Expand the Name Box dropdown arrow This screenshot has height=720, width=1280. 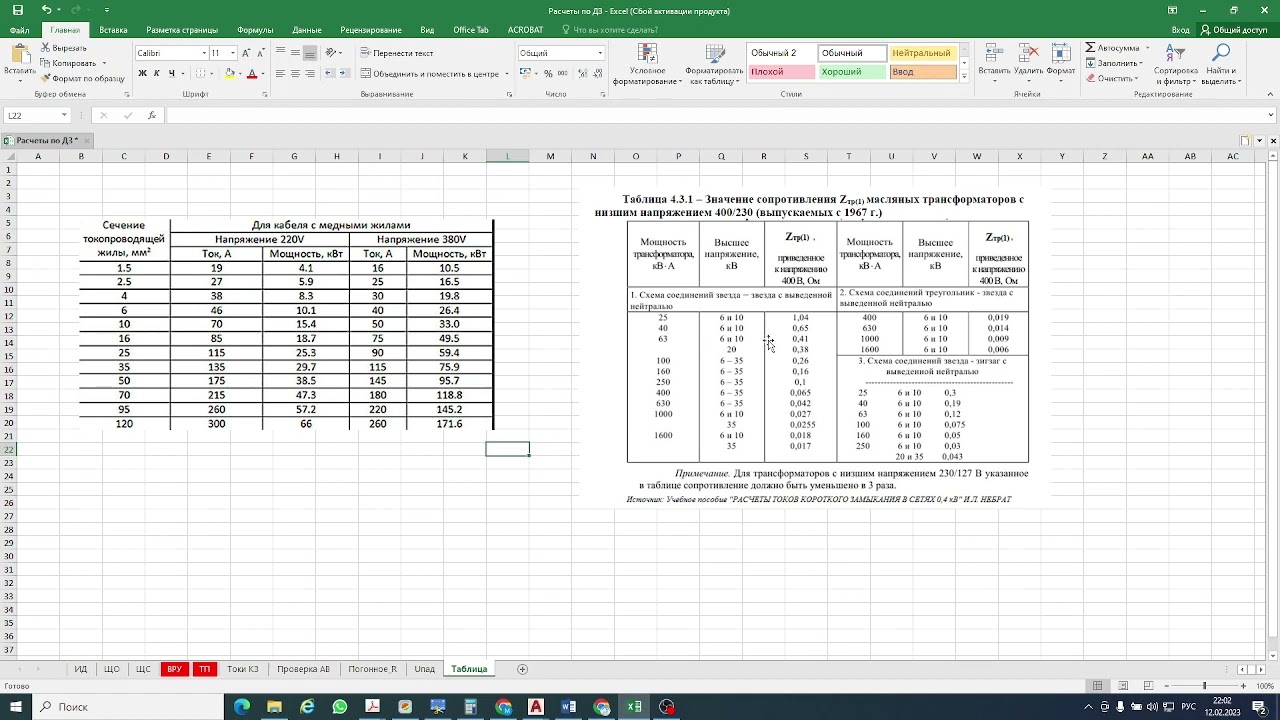point(64,115)
